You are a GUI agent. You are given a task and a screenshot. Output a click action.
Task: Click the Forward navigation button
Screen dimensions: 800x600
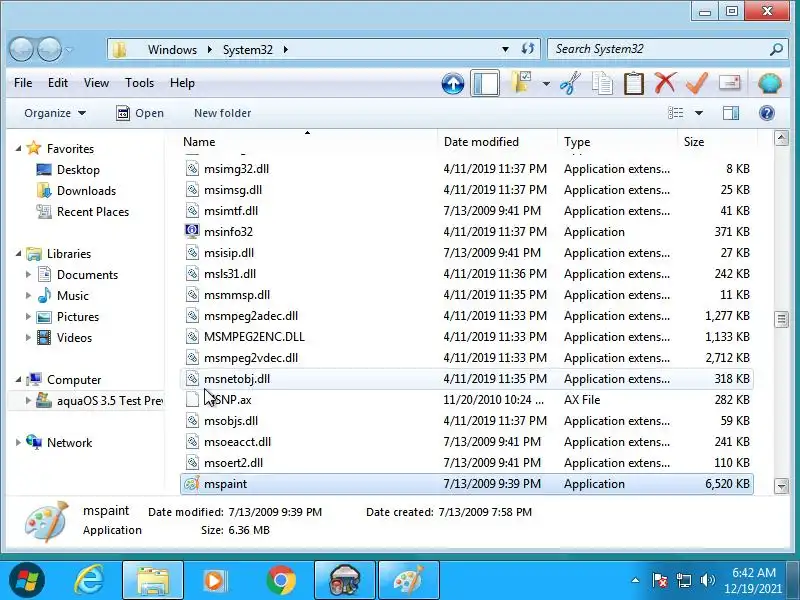click(x=49, y=49)
